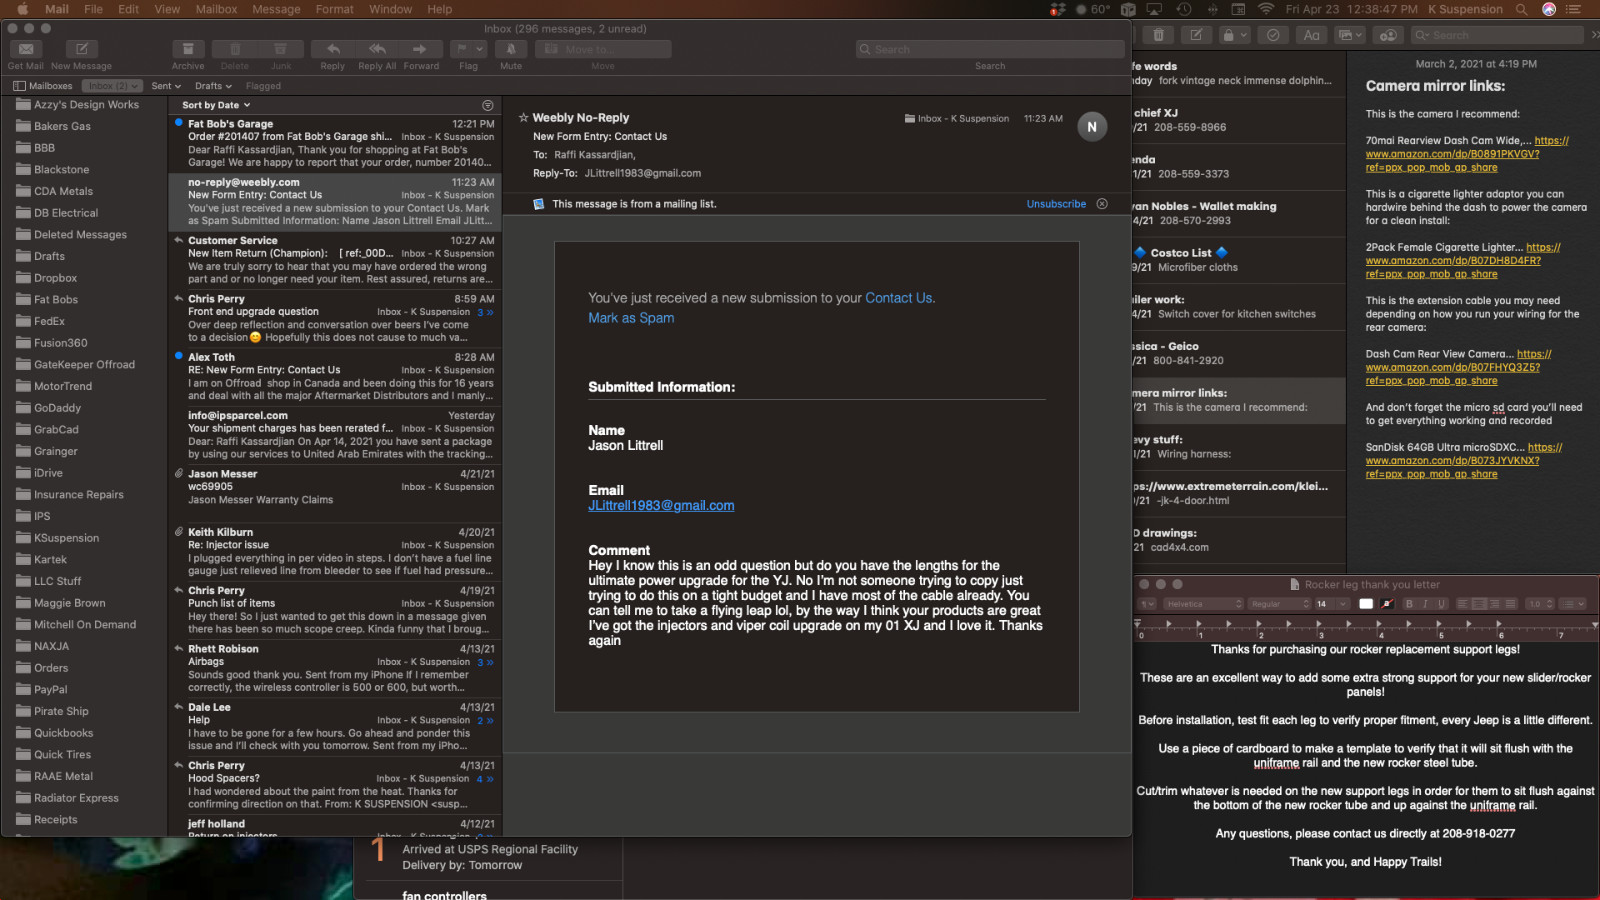Click the Reply All arrows icon
Screen dimensions: 1600x900
(377, 49)
